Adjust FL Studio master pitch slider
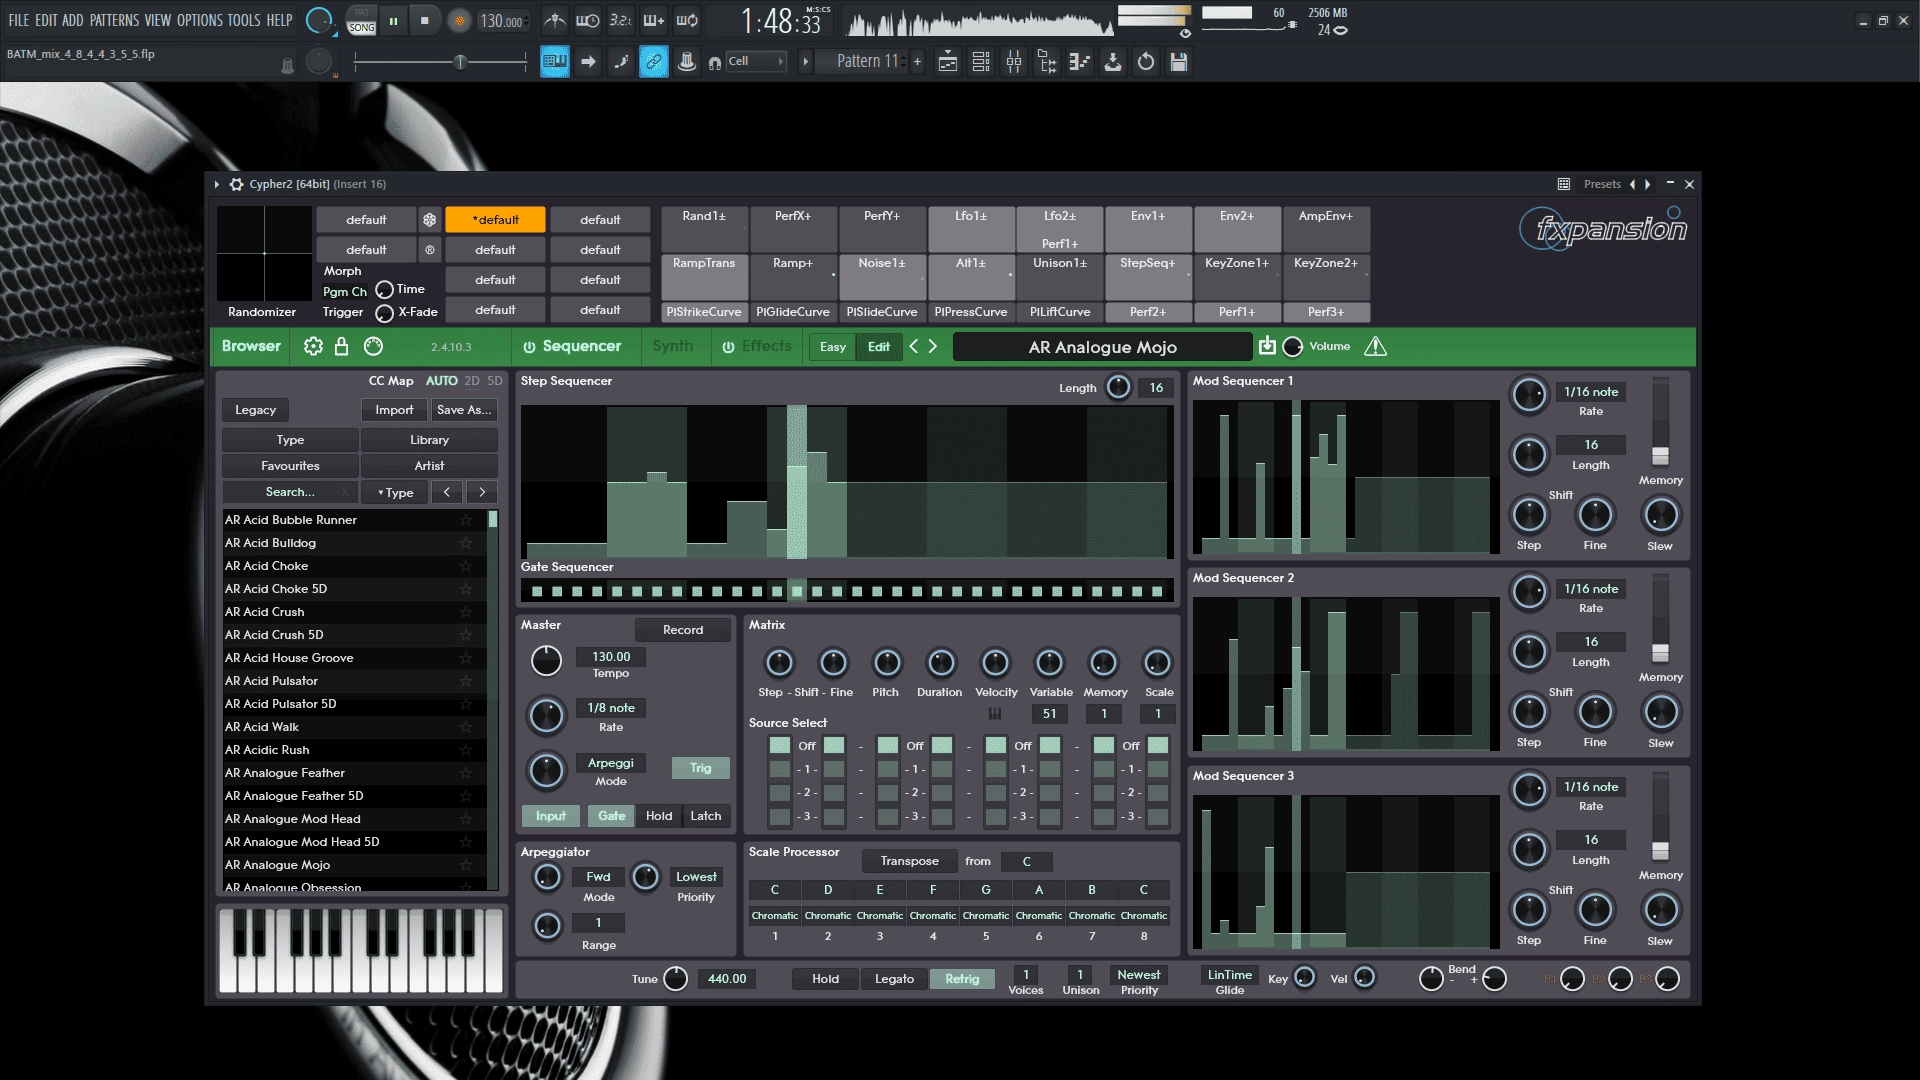1920x1080 pixels. 440,62
